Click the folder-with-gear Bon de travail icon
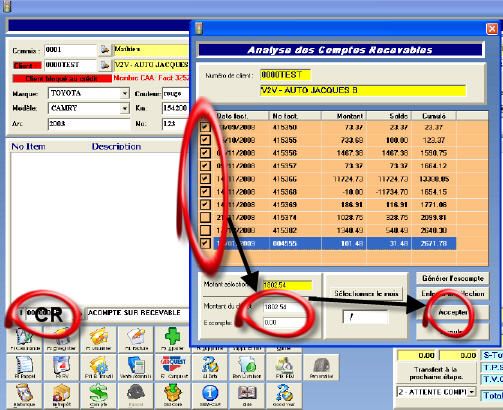 99,367
